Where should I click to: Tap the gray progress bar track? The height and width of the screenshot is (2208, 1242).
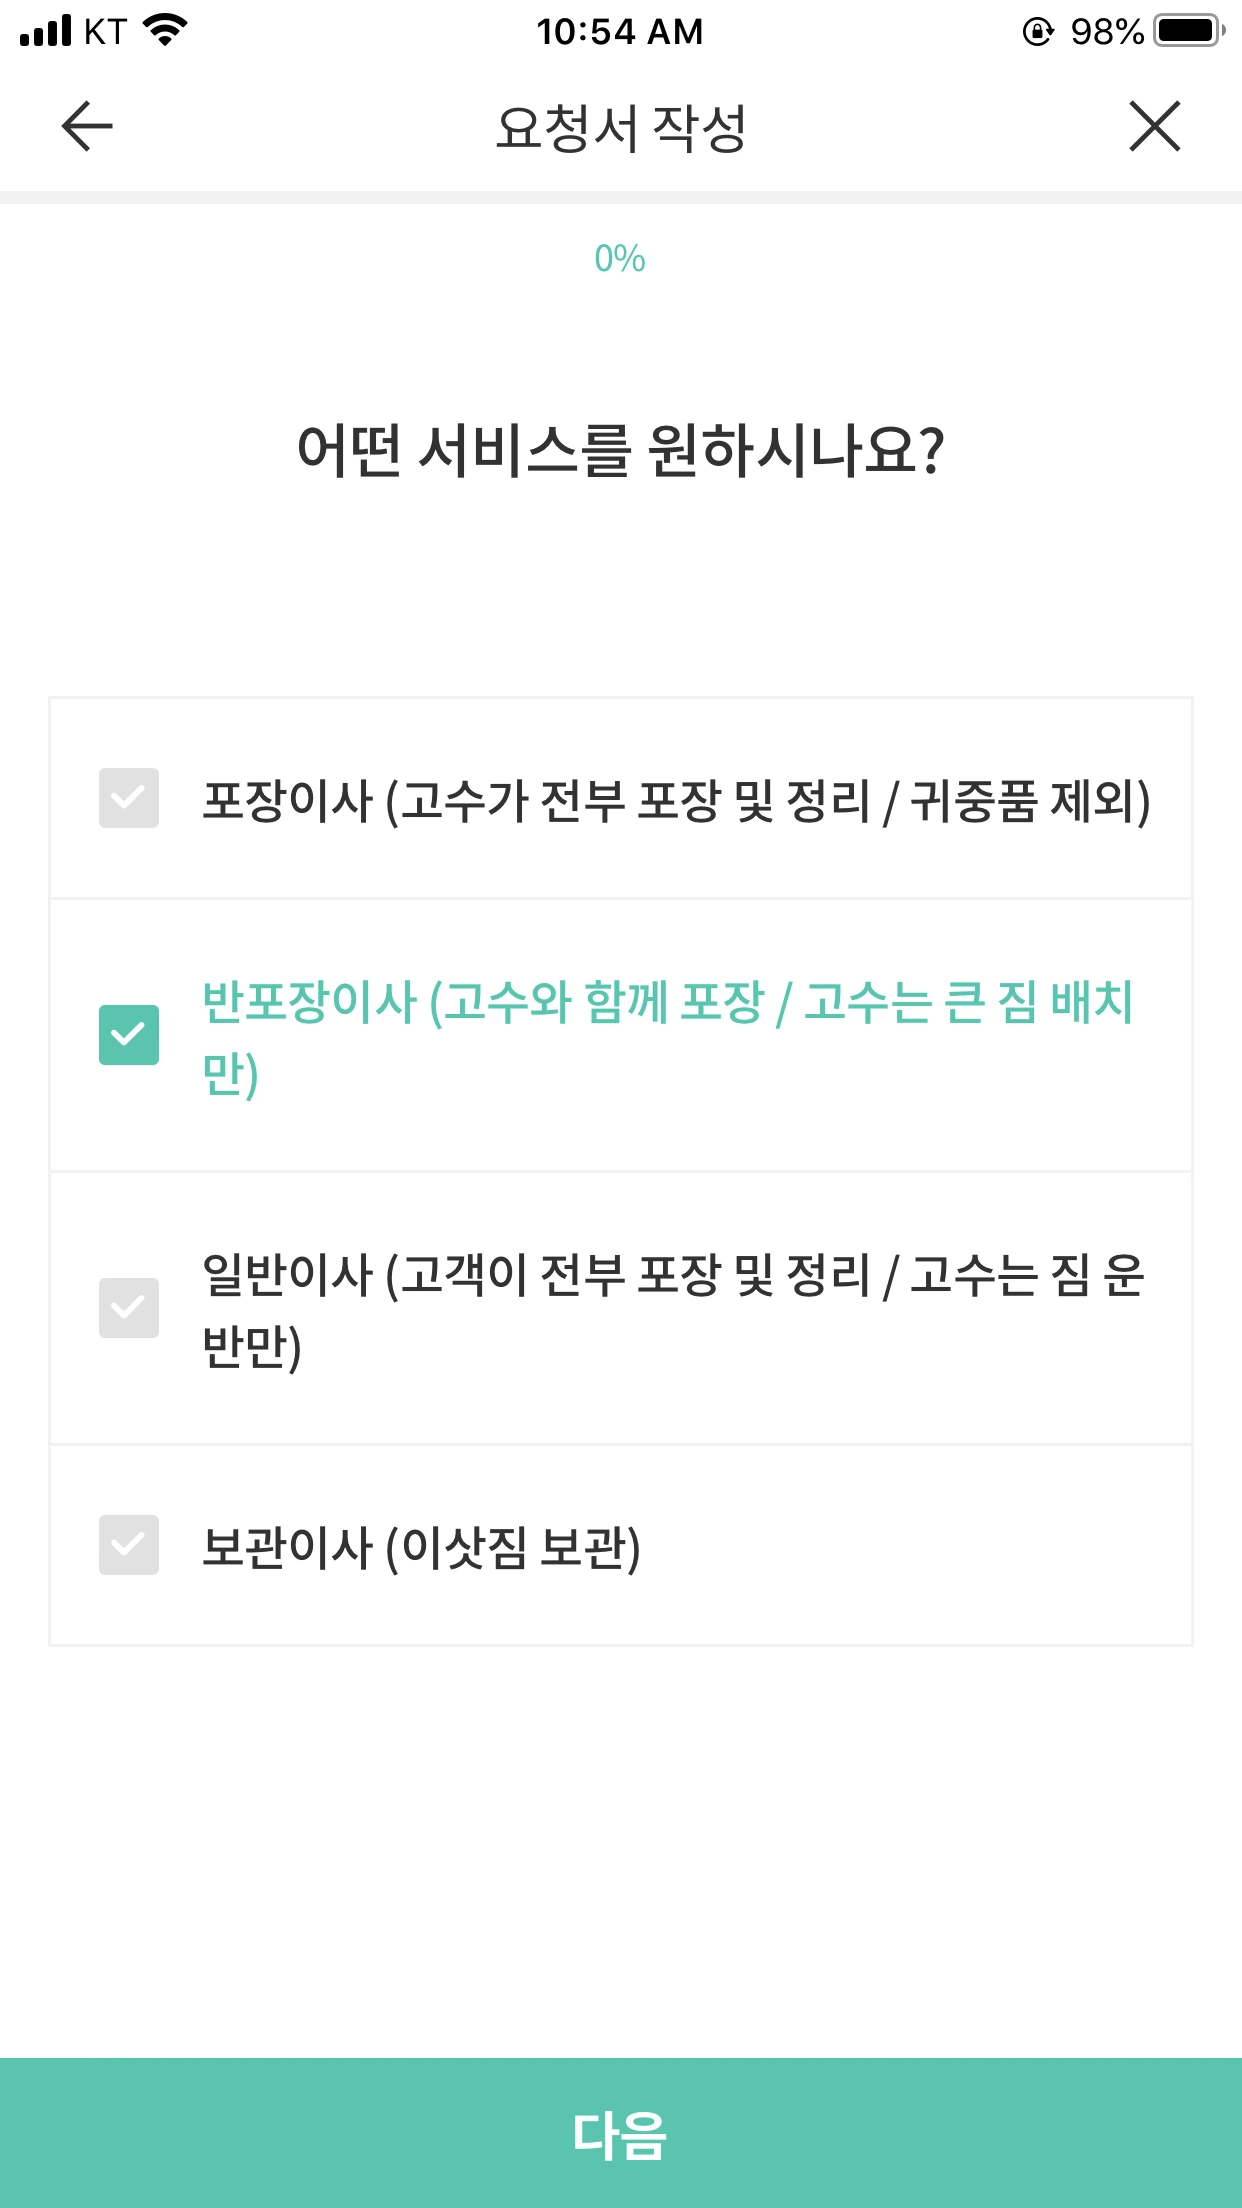pyautogui.click(x=621, y=198)
